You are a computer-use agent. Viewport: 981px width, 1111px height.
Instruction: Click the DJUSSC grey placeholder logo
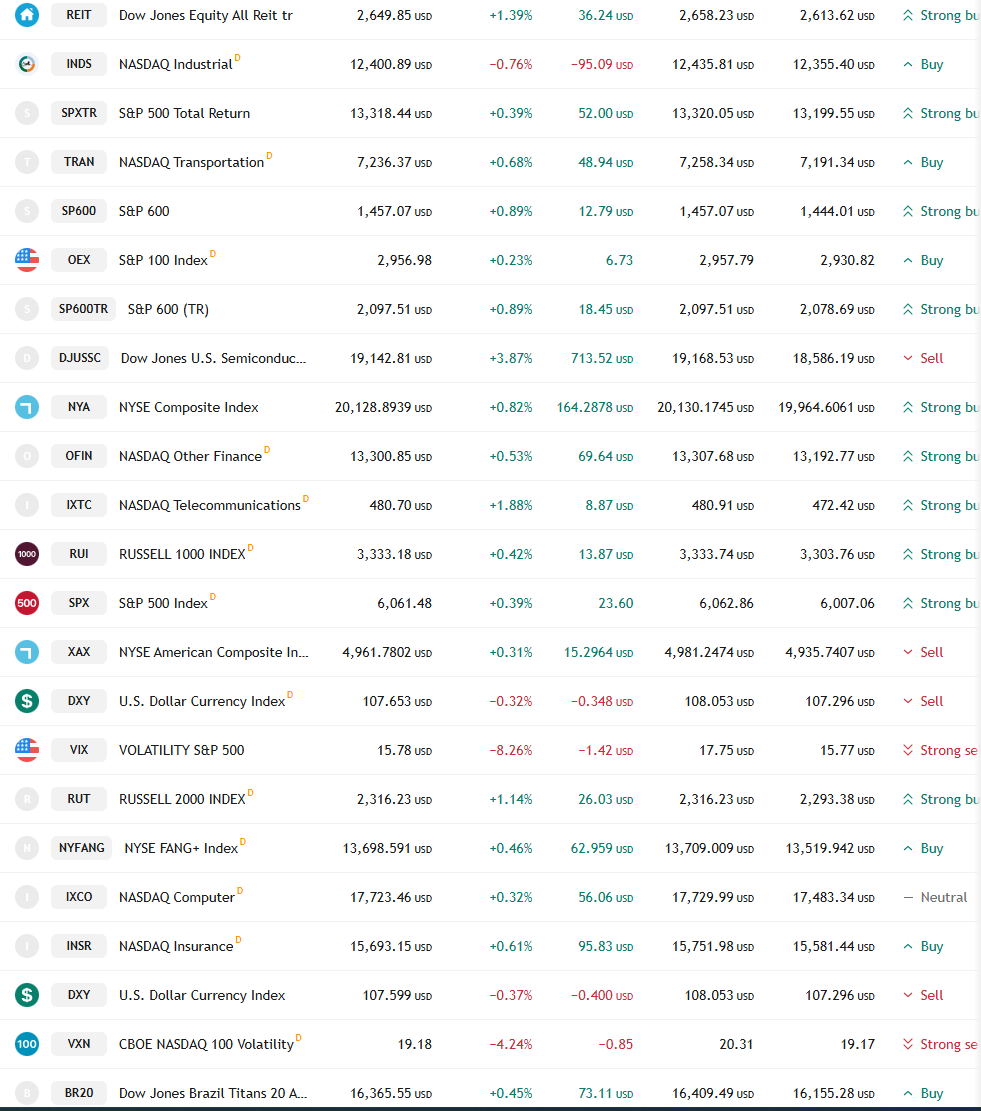(27, 358)
